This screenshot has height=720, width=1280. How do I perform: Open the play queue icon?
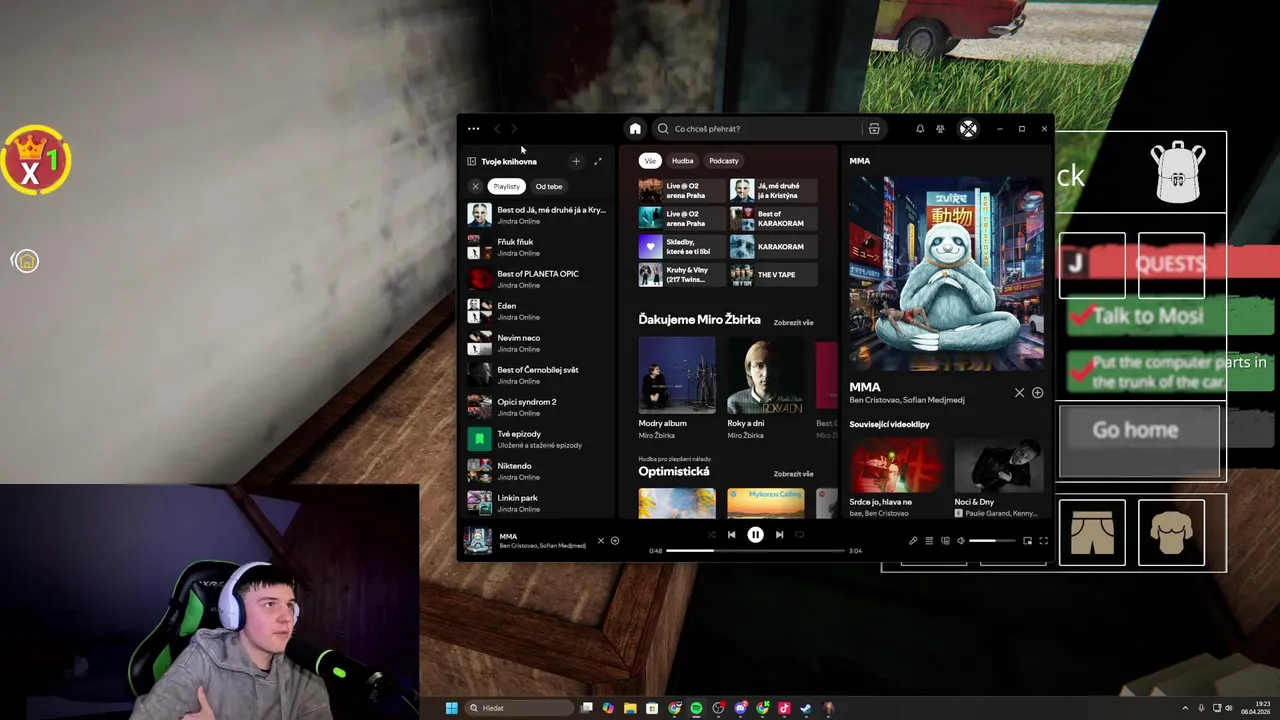pyautogui.click(x=929, y=541)
